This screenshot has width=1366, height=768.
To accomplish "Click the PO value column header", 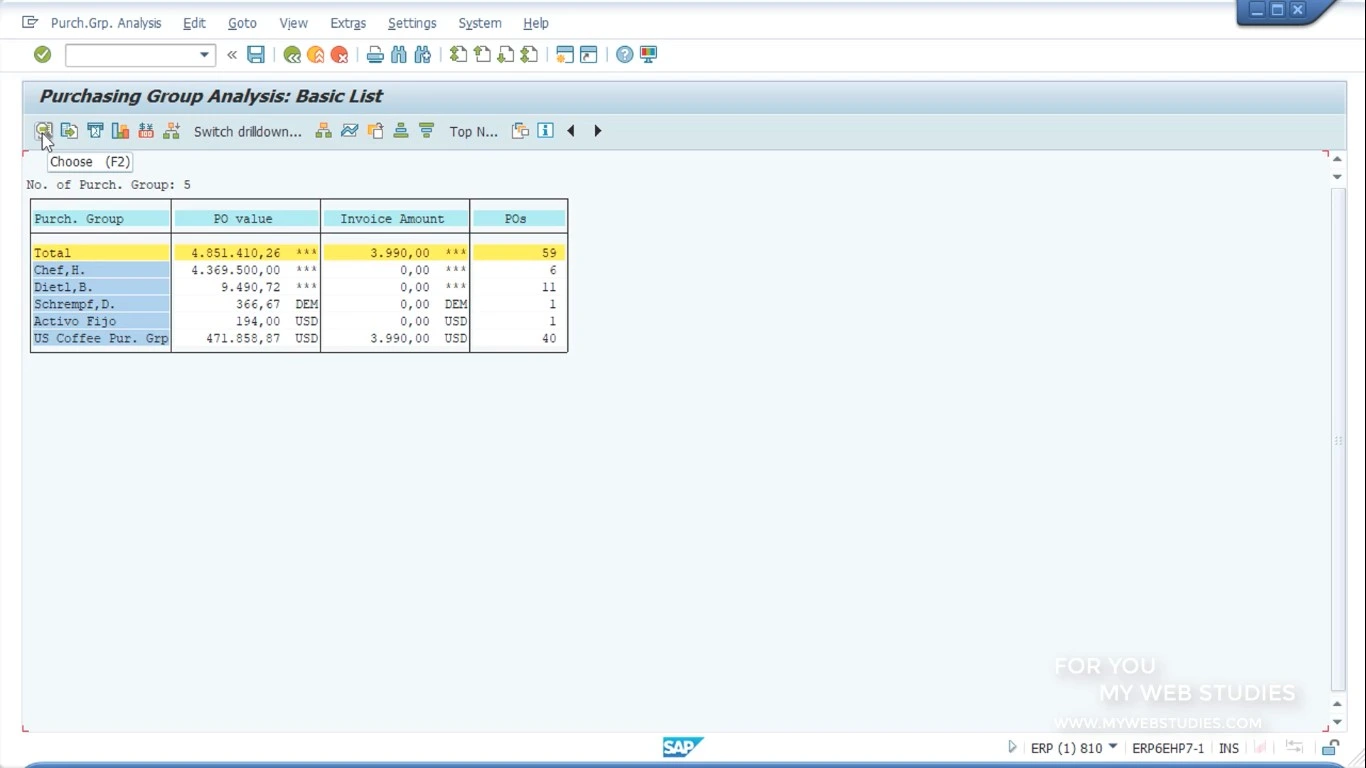I will click(x=246, y=218).
